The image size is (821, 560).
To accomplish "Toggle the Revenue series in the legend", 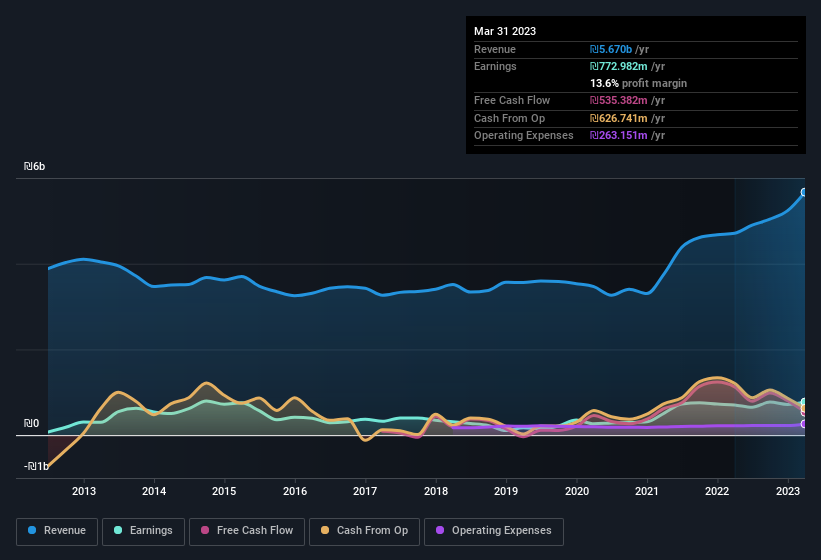I will tap(59, 531).
